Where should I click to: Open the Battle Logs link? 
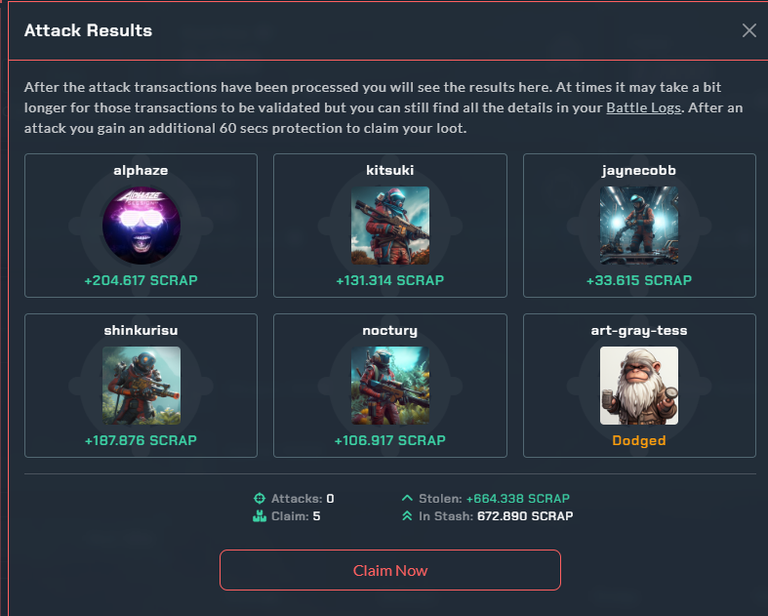[644, 108]
